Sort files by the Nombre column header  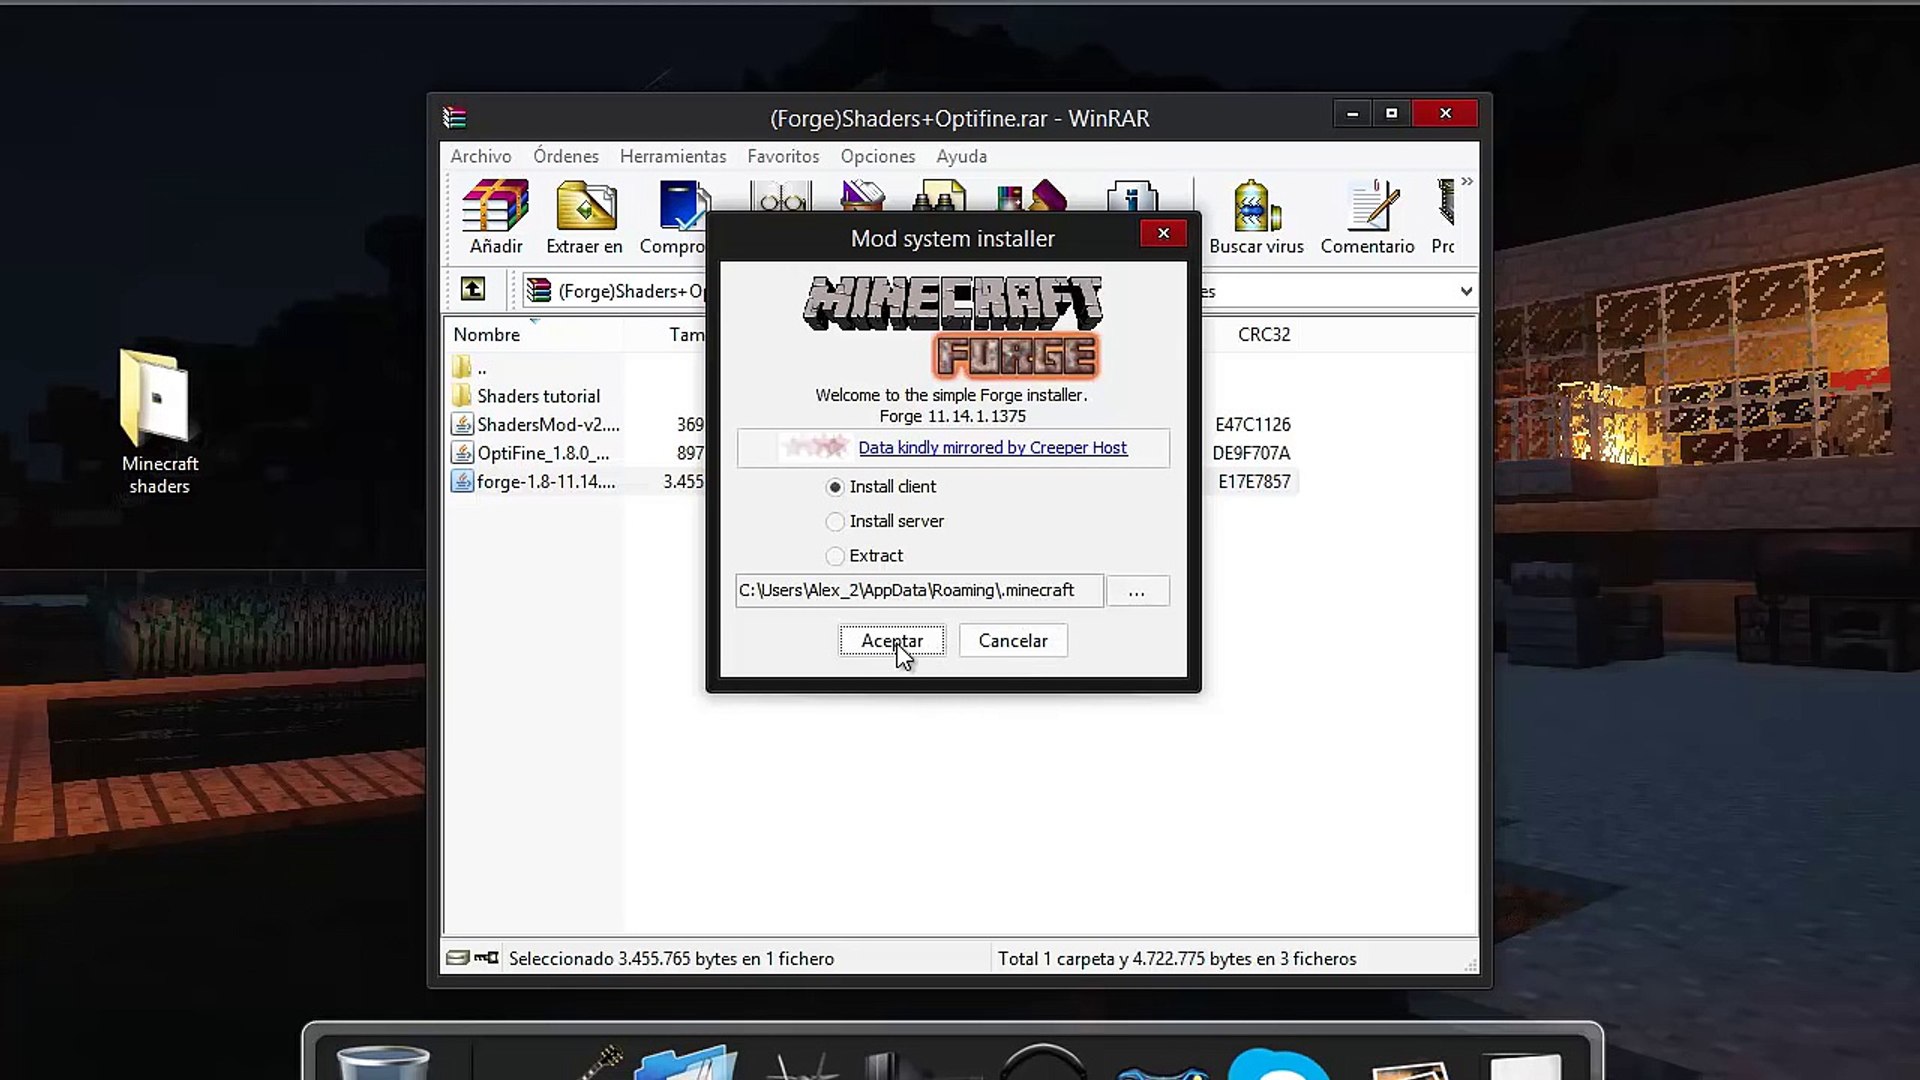(487, 335)
